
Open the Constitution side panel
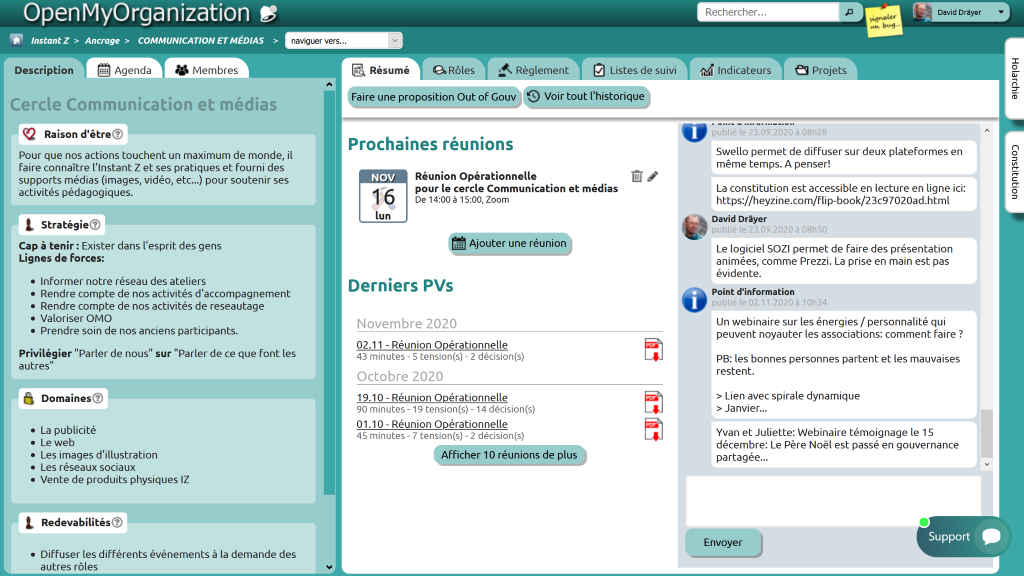click(x=1014, y=171)
